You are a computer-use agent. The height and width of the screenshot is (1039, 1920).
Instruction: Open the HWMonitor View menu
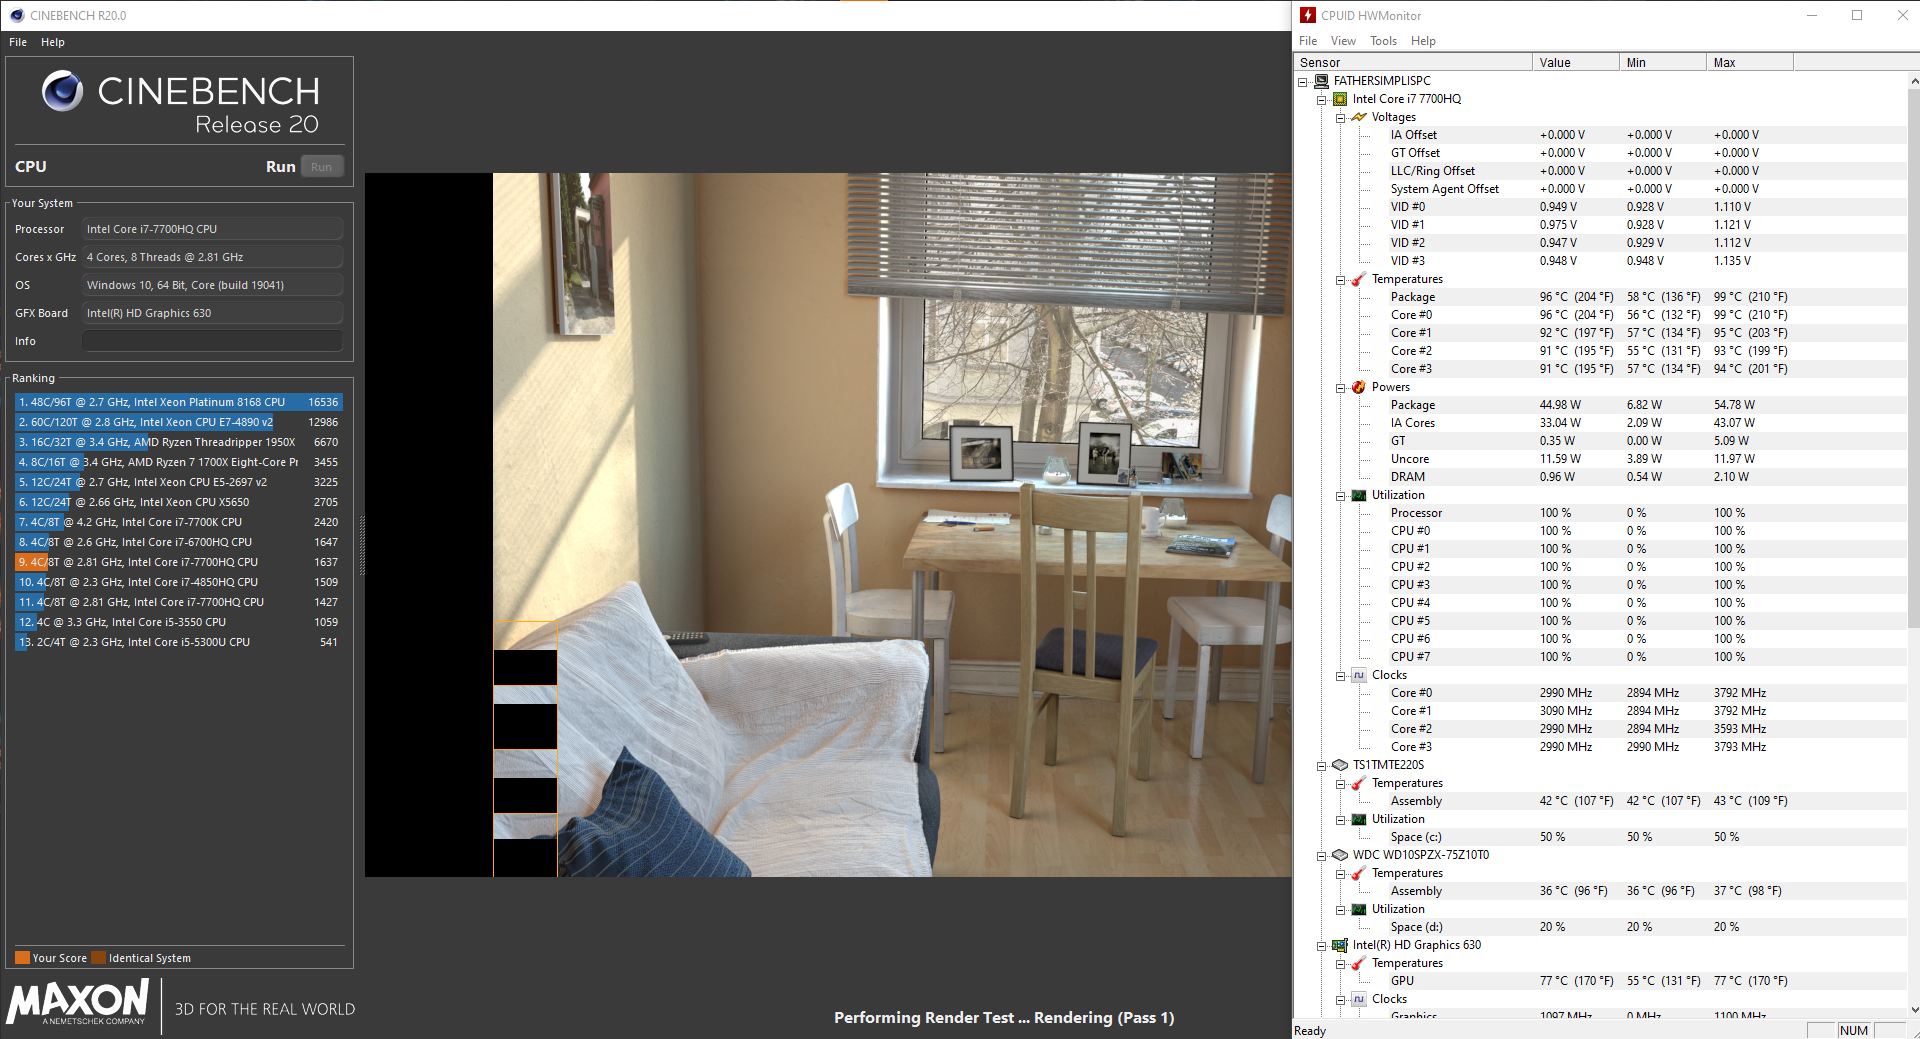(1343, 41)
